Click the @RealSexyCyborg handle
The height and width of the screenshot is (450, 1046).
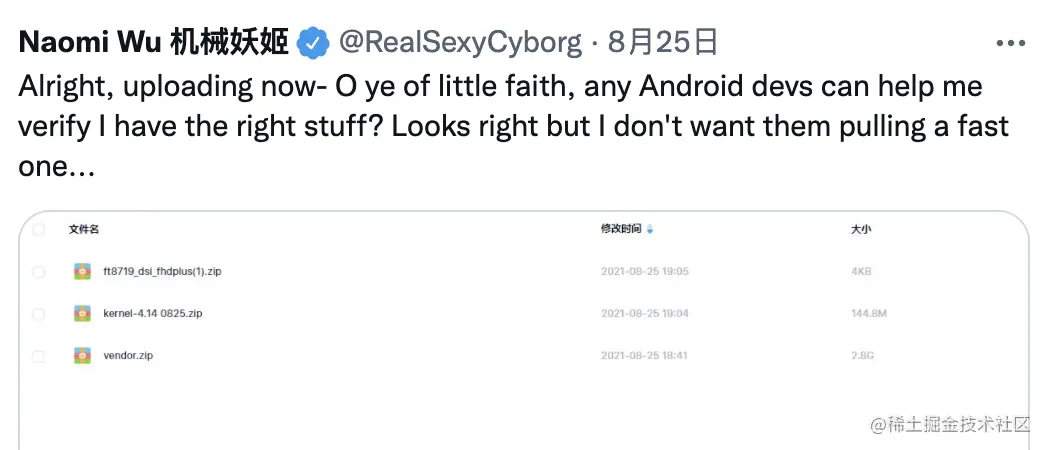[x=460, y=42]
